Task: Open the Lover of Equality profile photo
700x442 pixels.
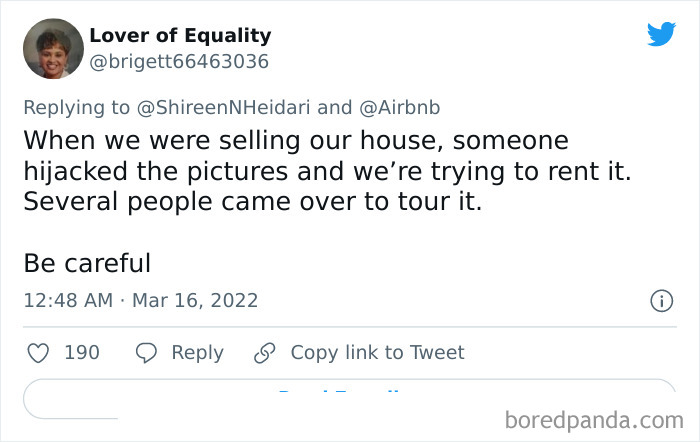Action: click(x=52, y=48)
